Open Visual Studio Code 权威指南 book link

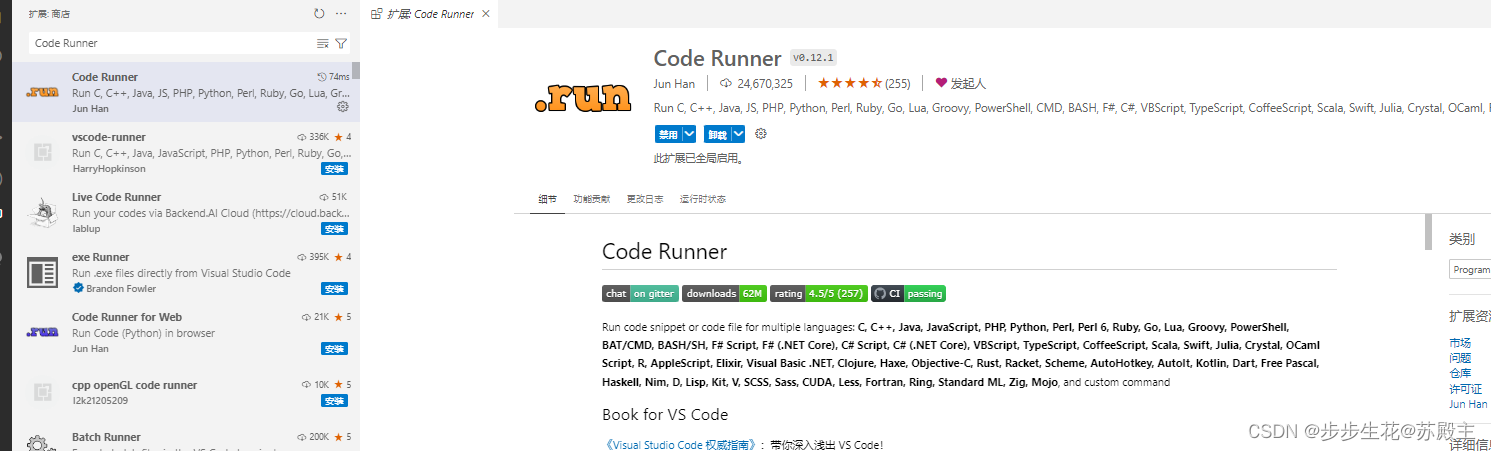(x=684, y=445)
